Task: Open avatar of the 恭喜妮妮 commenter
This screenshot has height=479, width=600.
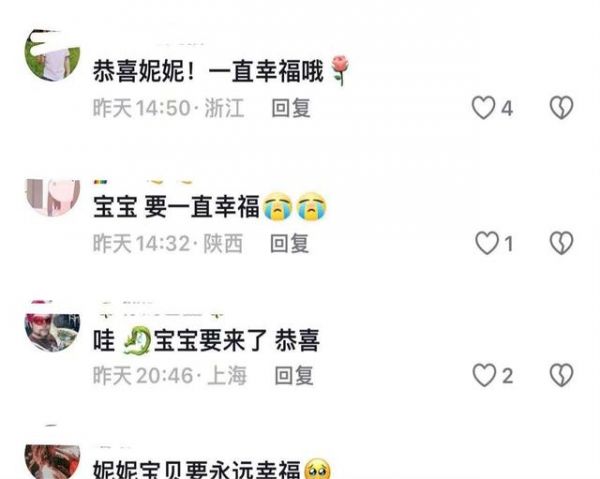Action: point(52,55)
